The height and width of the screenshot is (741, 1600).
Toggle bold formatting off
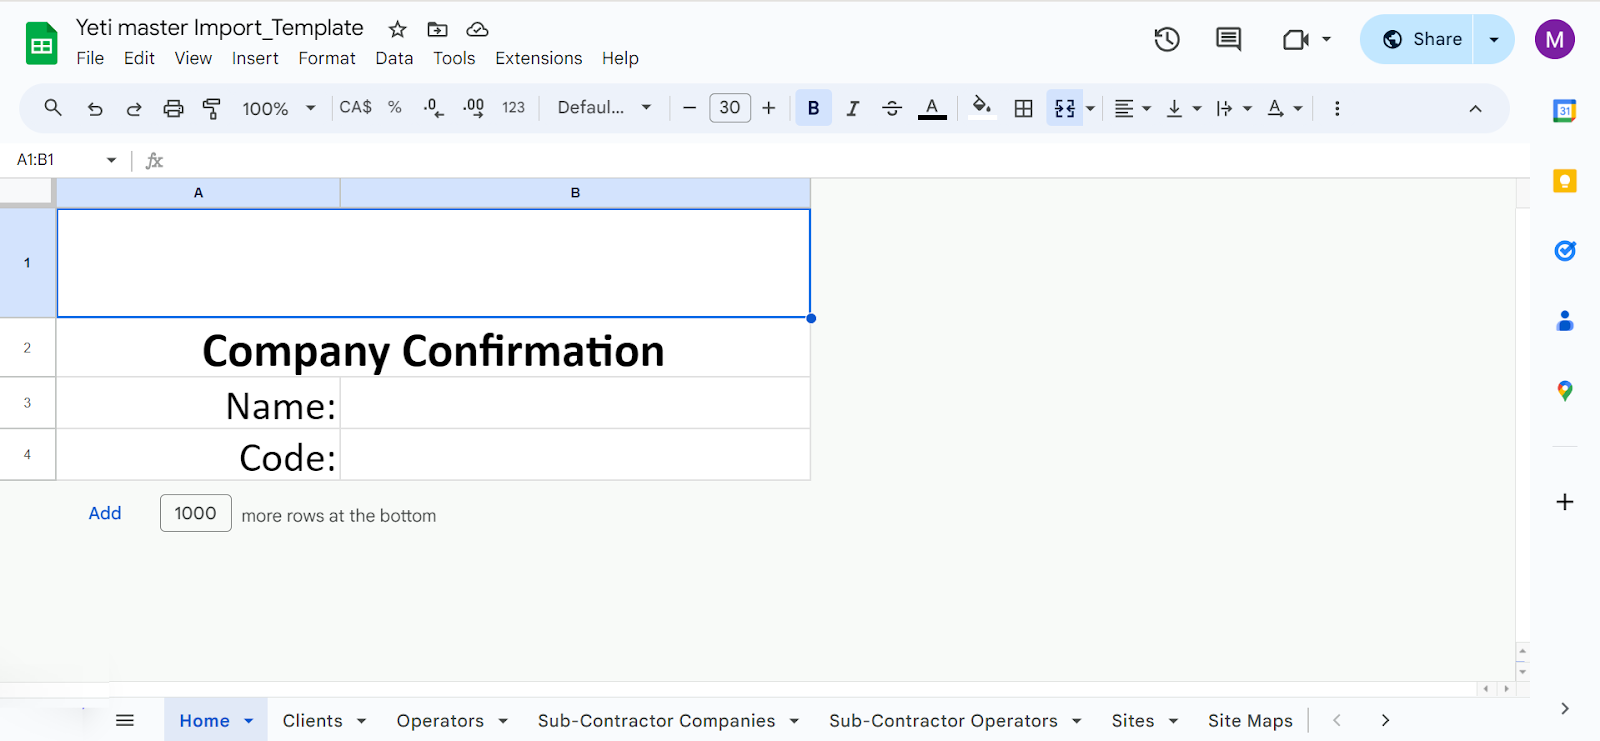tap(813, 108)
